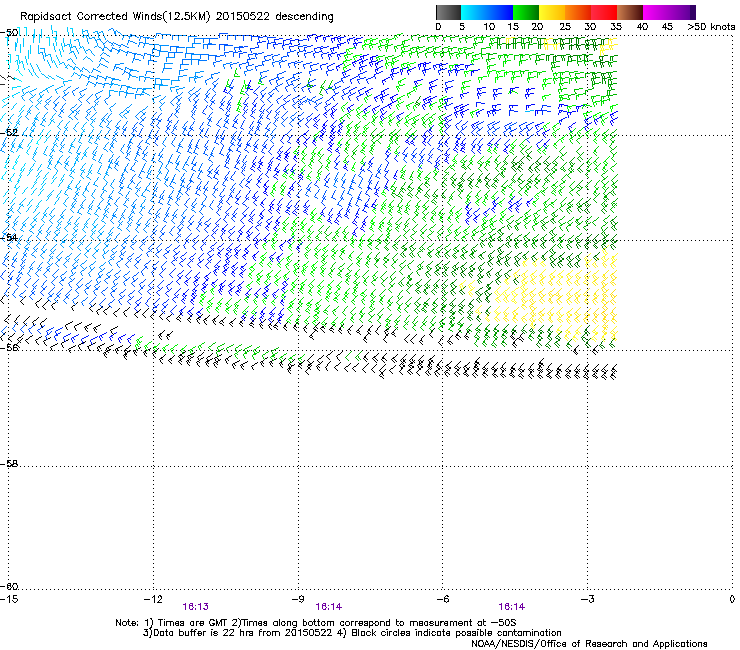Click the longitude label '-15'
This screenshot has width=740, height=650.
[x=9, y=599]
